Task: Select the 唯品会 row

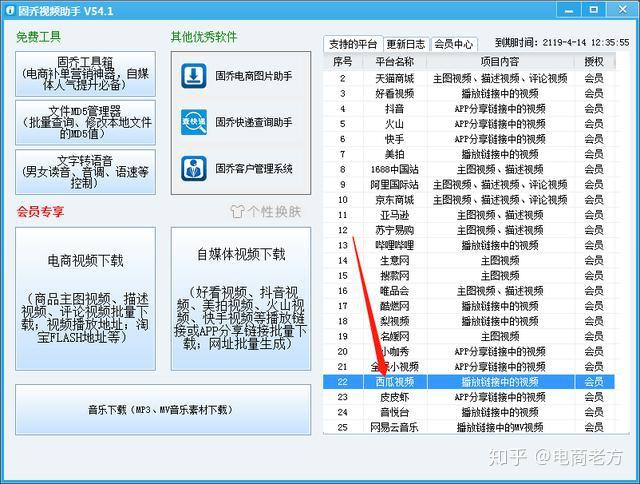Action: point(469,291)
